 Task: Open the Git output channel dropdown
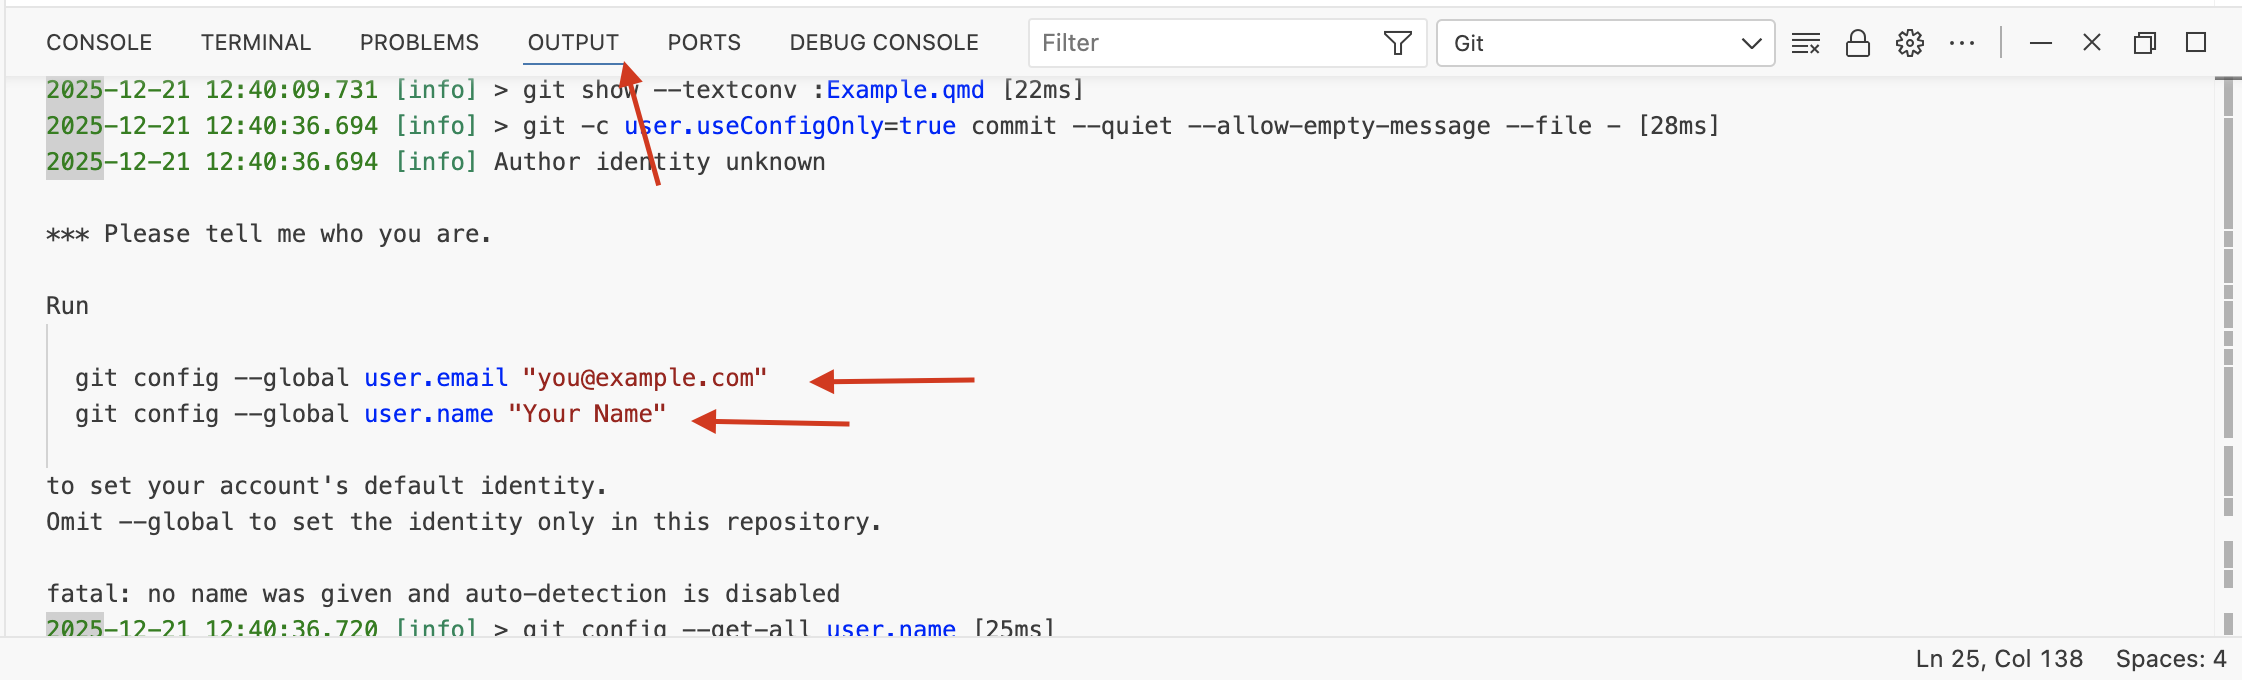[x=1605, y=43]
